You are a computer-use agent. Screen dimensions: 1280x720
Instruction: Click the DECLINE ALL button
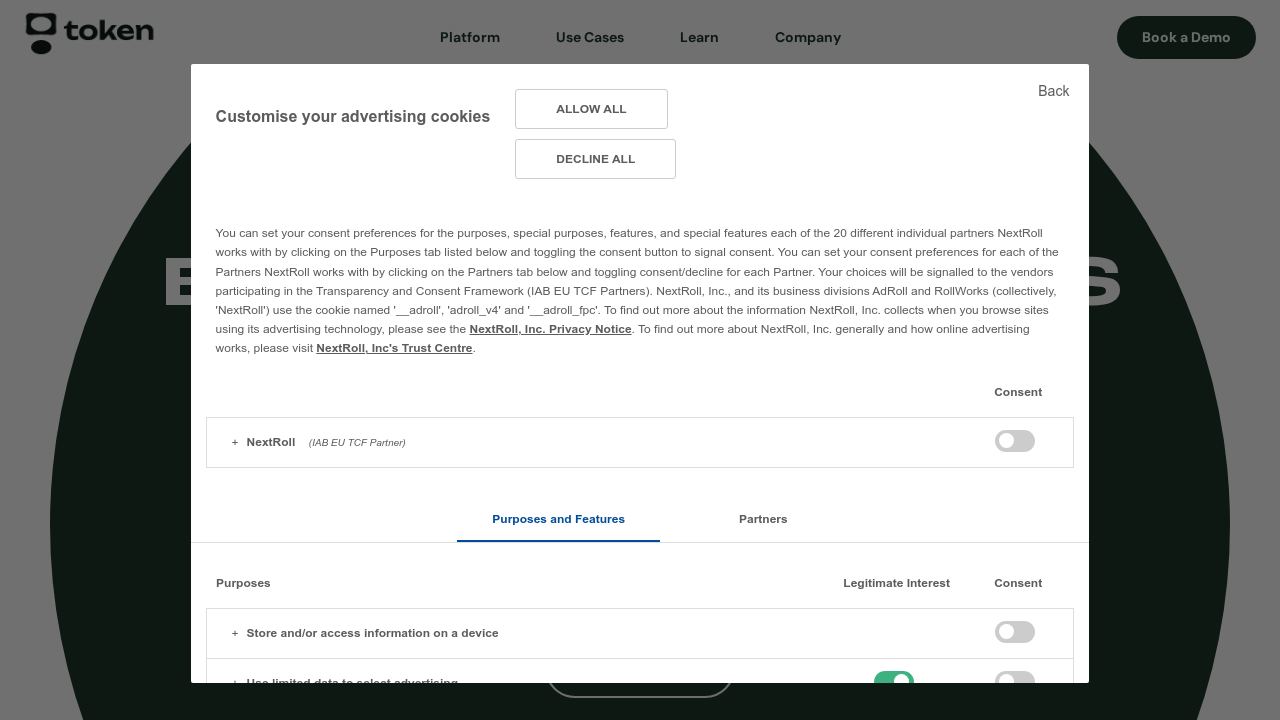(x=595, y=158)
